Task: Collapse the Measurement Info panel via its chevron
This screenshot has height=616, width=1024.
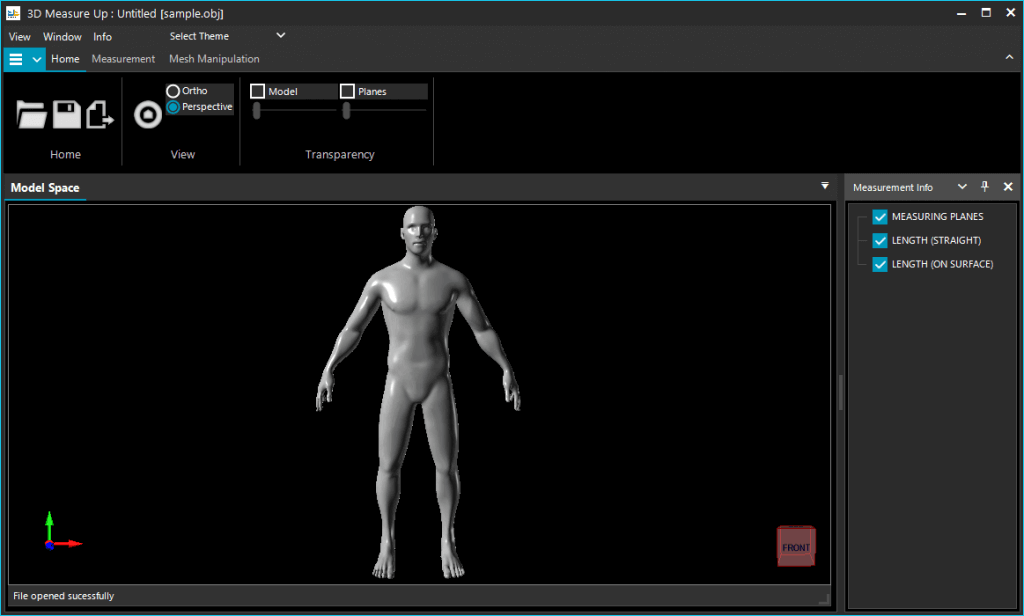Action: click(962, 187)
